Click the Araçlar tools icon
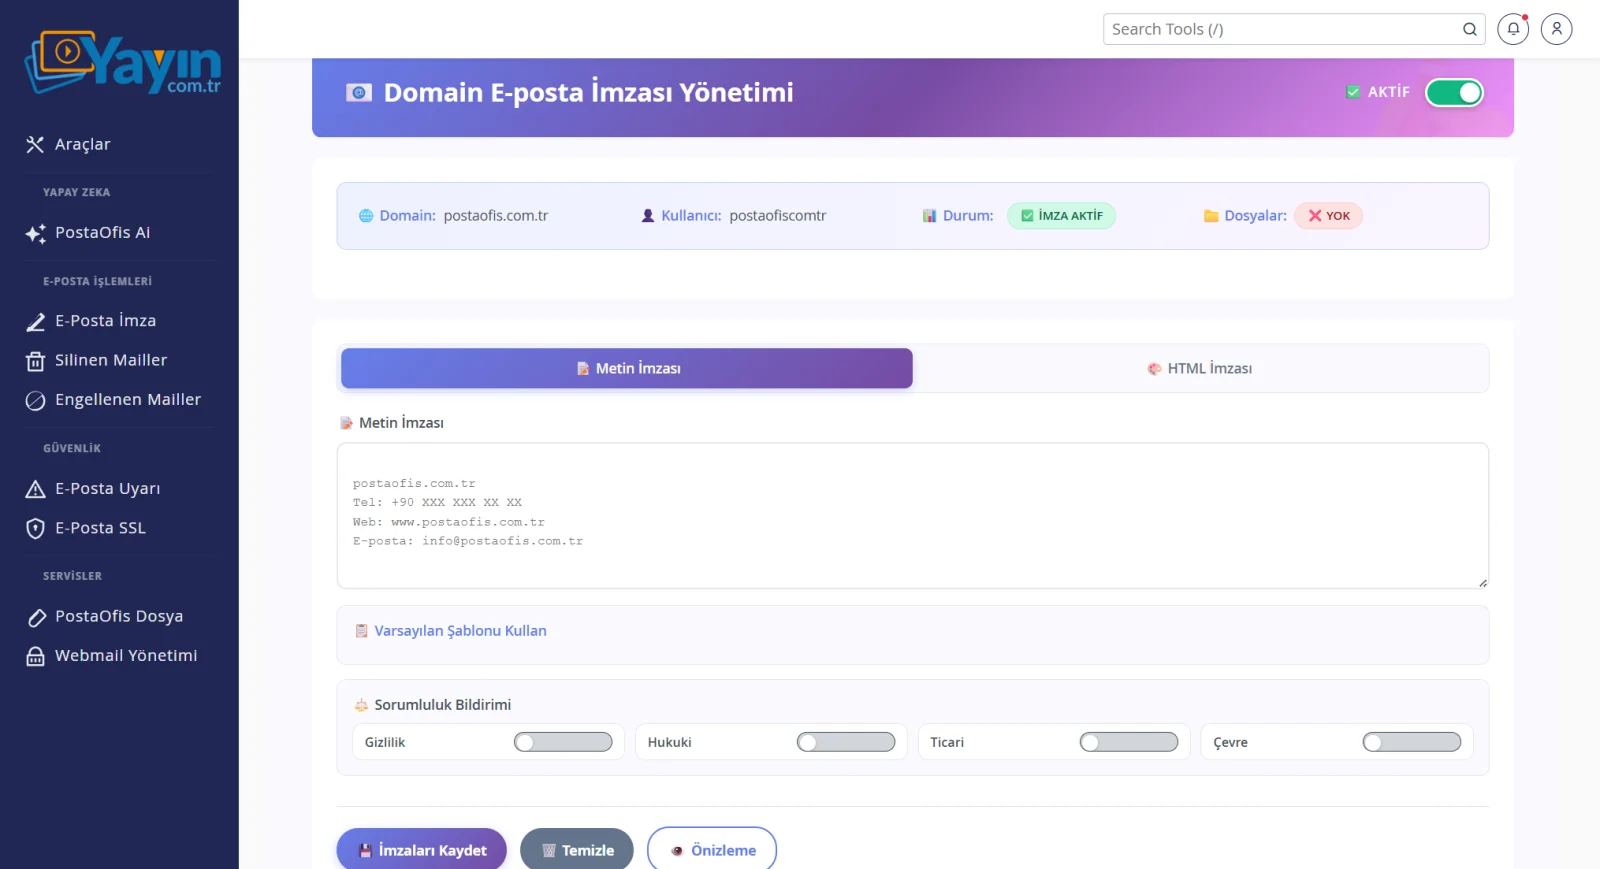 [x=35, y=145]
